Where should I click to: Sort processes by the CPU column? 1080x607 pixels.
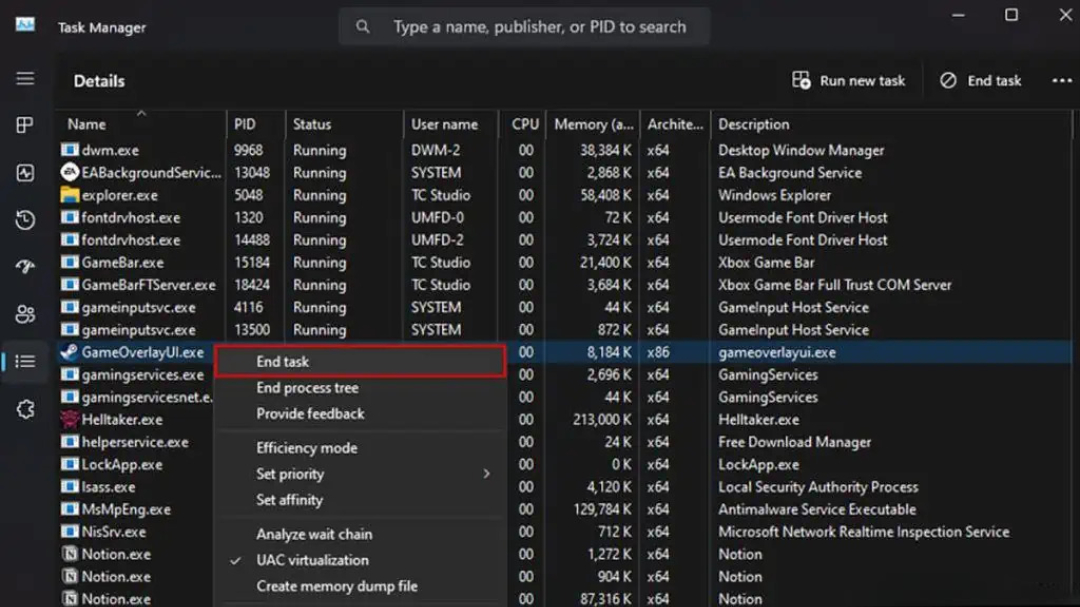(x=525, y=125)
